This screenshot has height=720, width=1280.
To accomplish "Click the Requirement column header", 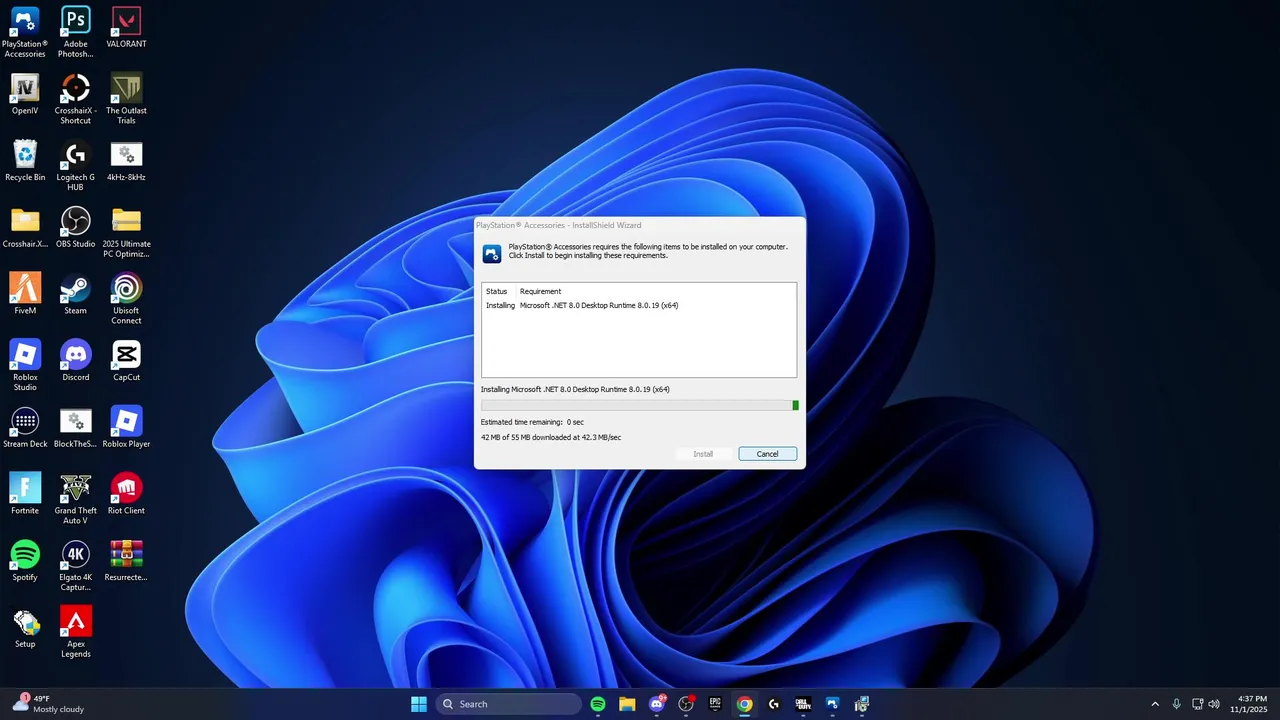I will (540, 291).
